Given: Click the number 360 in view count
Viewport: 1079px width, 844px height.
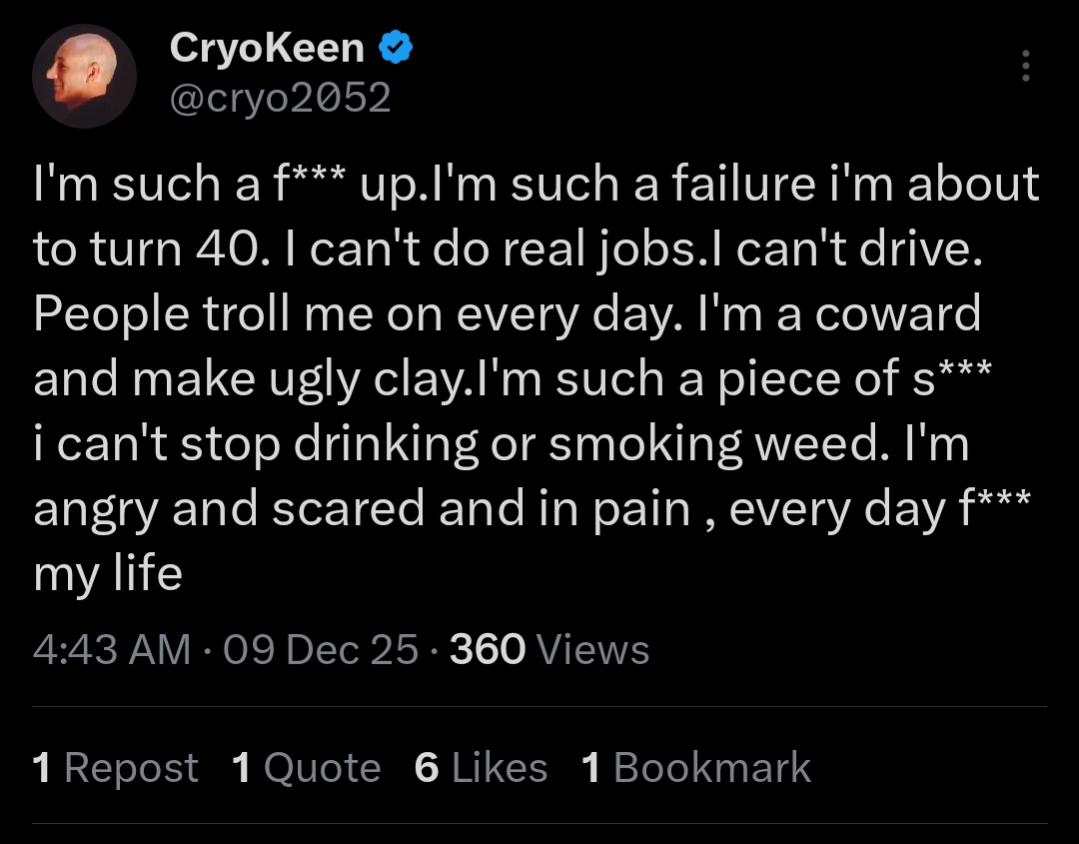Looking at the screenshot, I should tap(487, 649).
